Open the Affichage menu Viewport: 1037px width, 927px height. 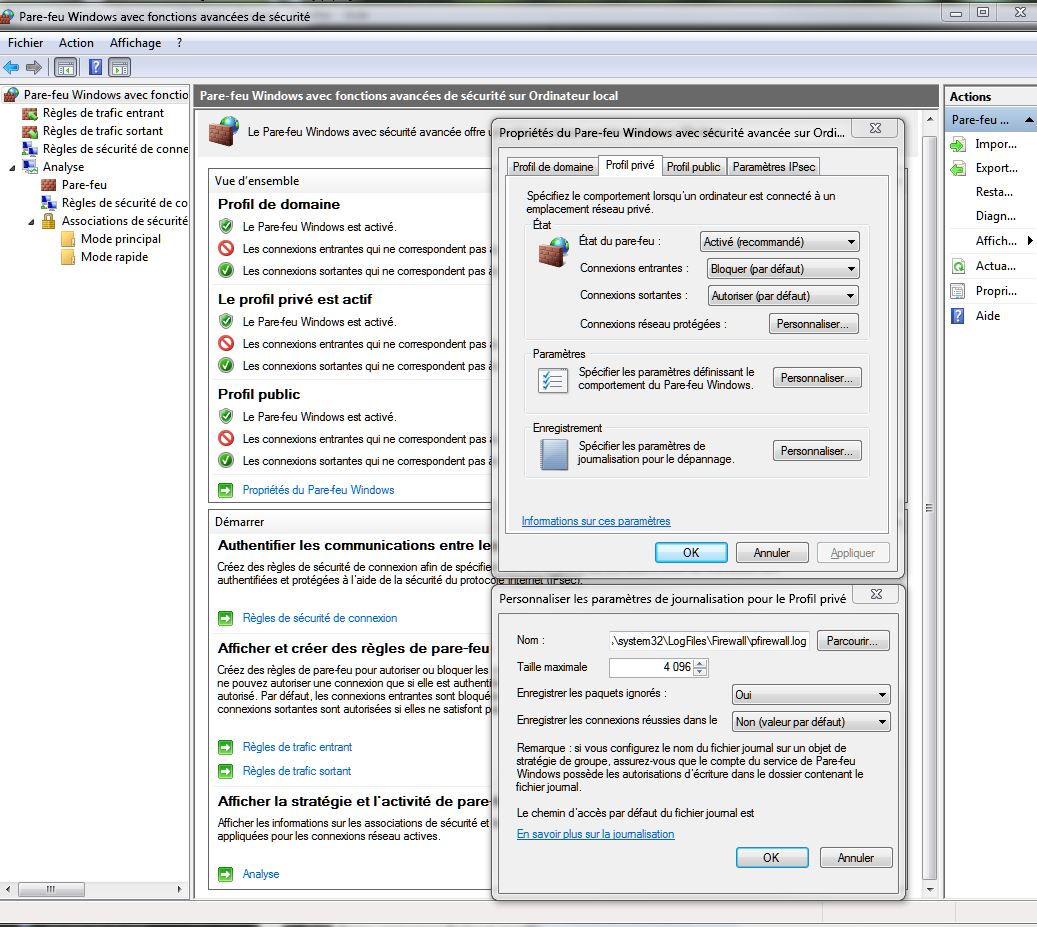pos(135,43)
